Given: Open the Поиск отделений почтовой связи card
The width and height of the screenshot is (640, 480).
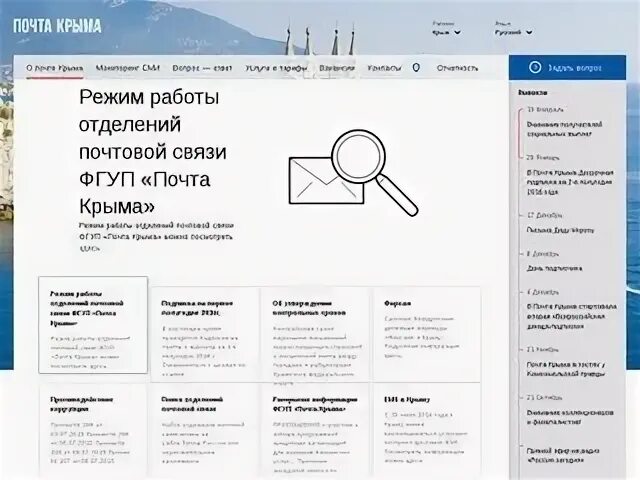Looking at the screenshot, I should click(204, 429).
